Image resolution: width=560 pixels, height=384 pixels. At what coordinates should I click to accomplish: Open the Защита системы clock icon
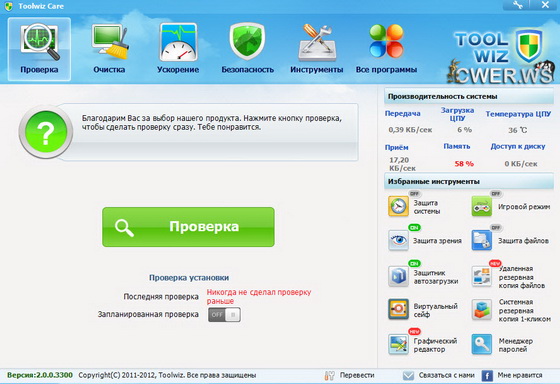coord(398,206)
